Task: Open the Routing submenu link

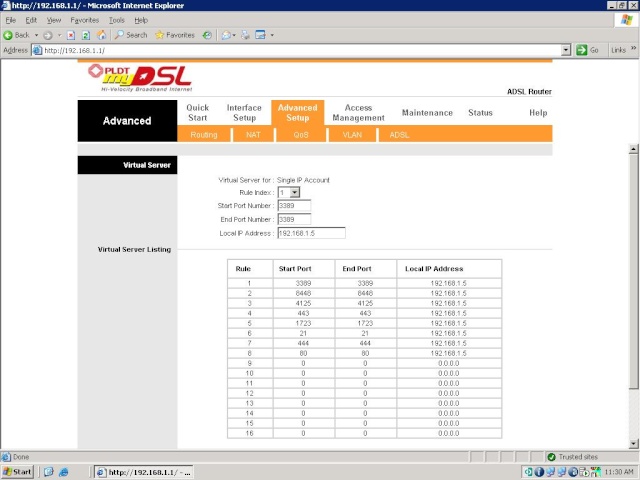Action: click(204, 135)
